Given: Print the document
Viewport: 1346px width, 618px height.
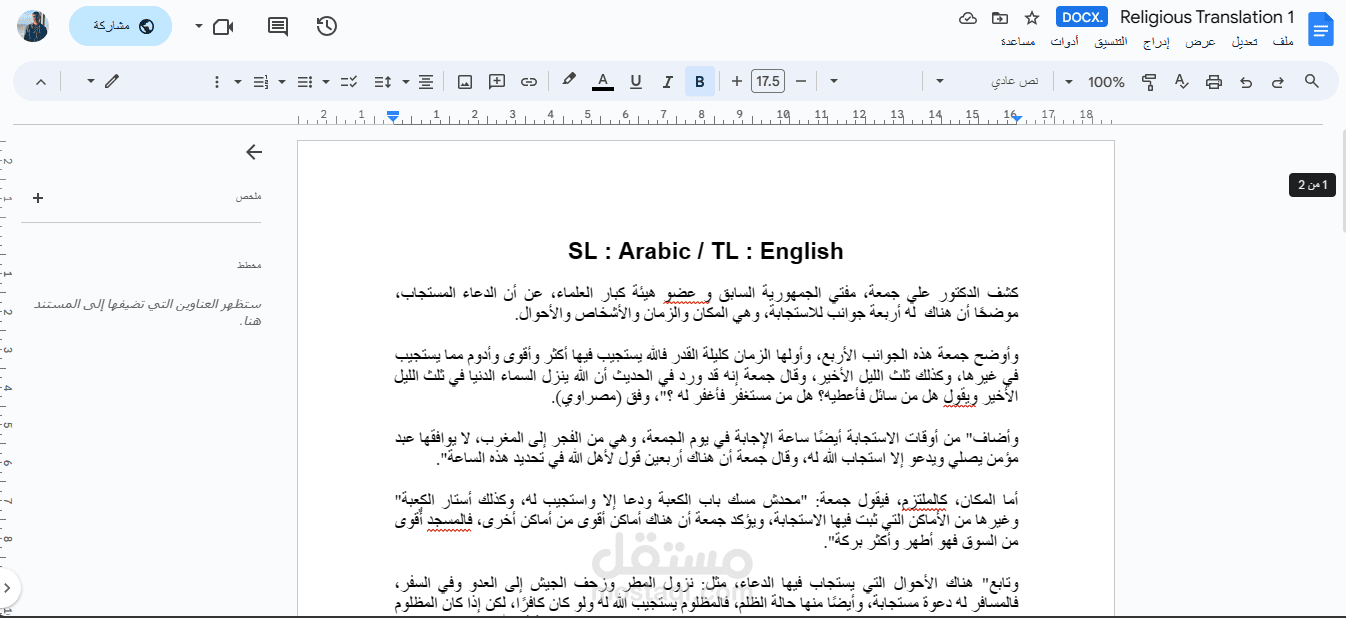Looking at the screenshot, I should (x=1214, y=81).
